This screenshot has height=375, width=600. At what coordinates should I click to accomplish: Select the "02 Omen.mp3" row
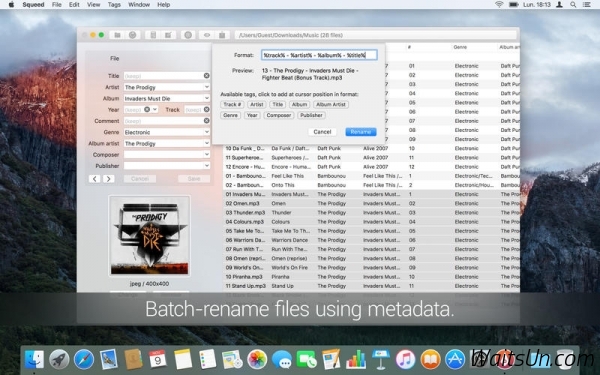(x=371, y=203)
